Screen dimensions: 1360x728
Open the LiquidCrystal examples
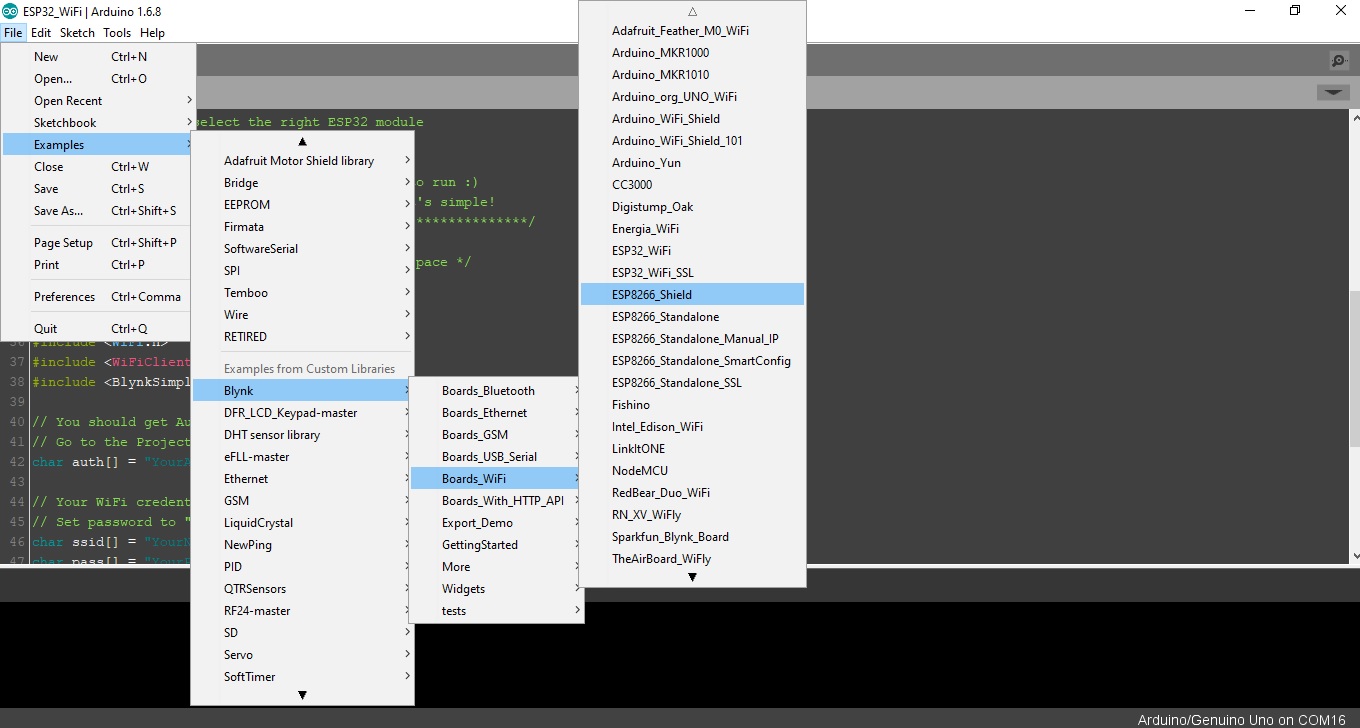302,523
